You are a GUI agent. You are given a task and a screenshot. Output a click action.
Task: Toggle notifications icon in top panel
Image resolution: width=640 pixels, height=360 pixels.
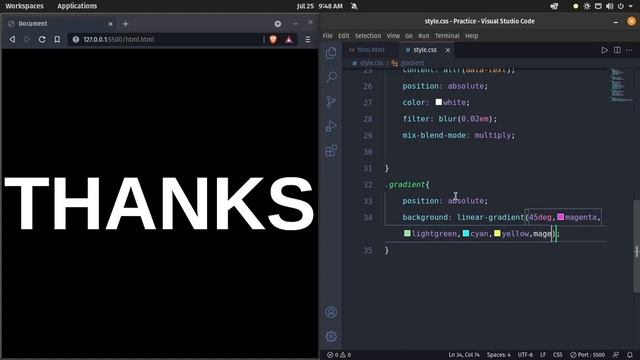(354, 6)
